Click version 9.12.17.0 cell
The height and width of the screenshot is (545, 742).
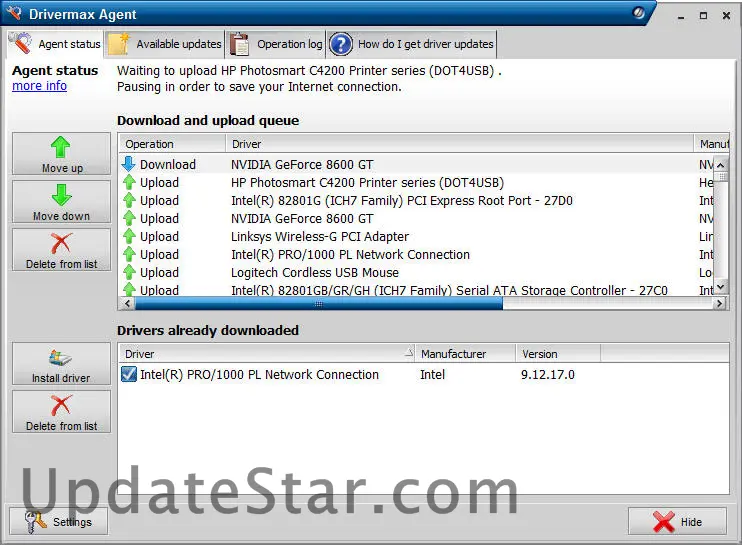pos(548,375)
